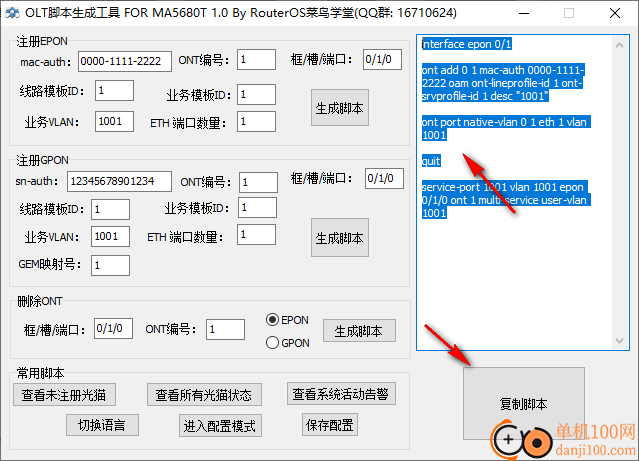Click 生成脚本 in the 注册GPON section
The width and height of the screenshot is (639, 461).
(x=340, y=238)
